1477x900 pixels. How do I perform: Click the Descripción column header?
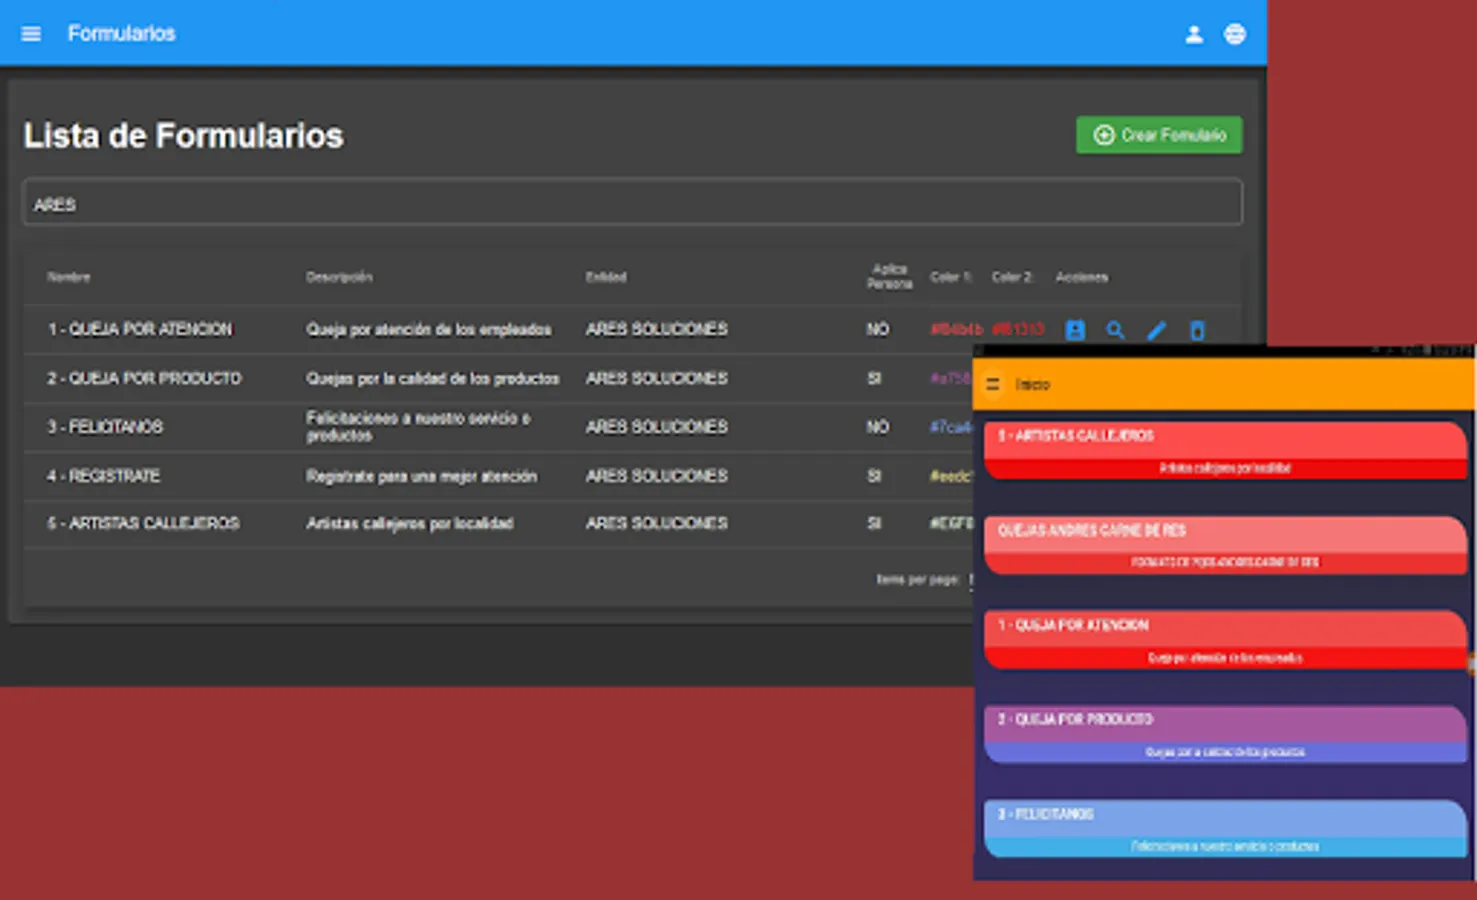click(339, 277)
